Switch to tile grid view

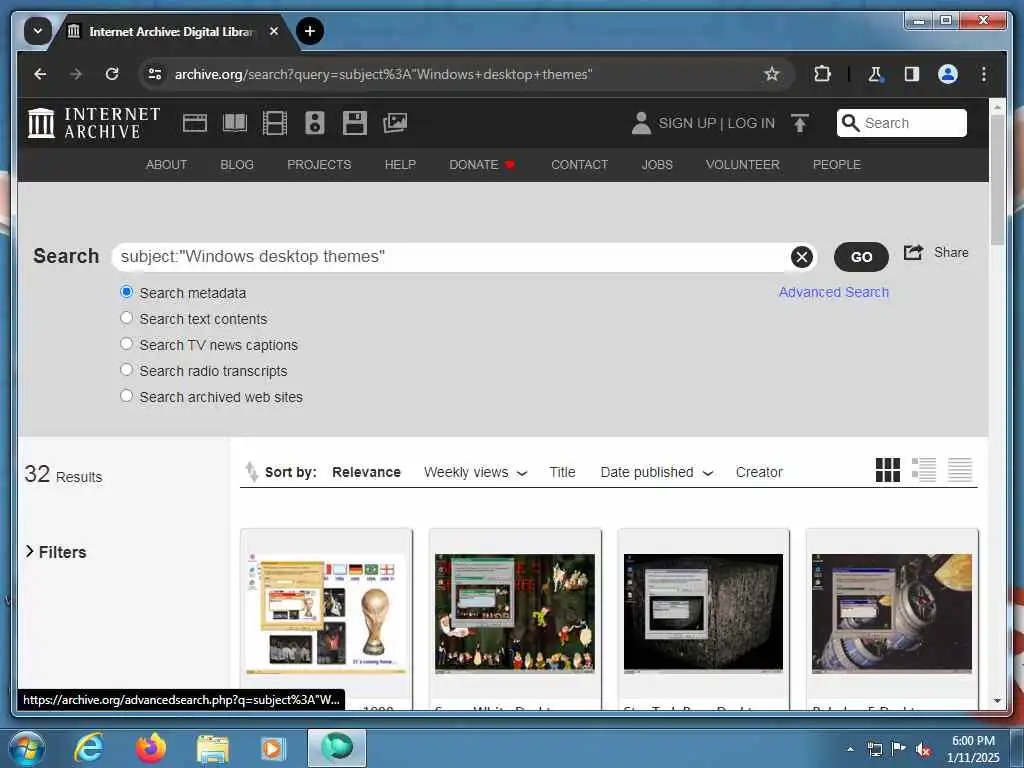tap(888, 470)
